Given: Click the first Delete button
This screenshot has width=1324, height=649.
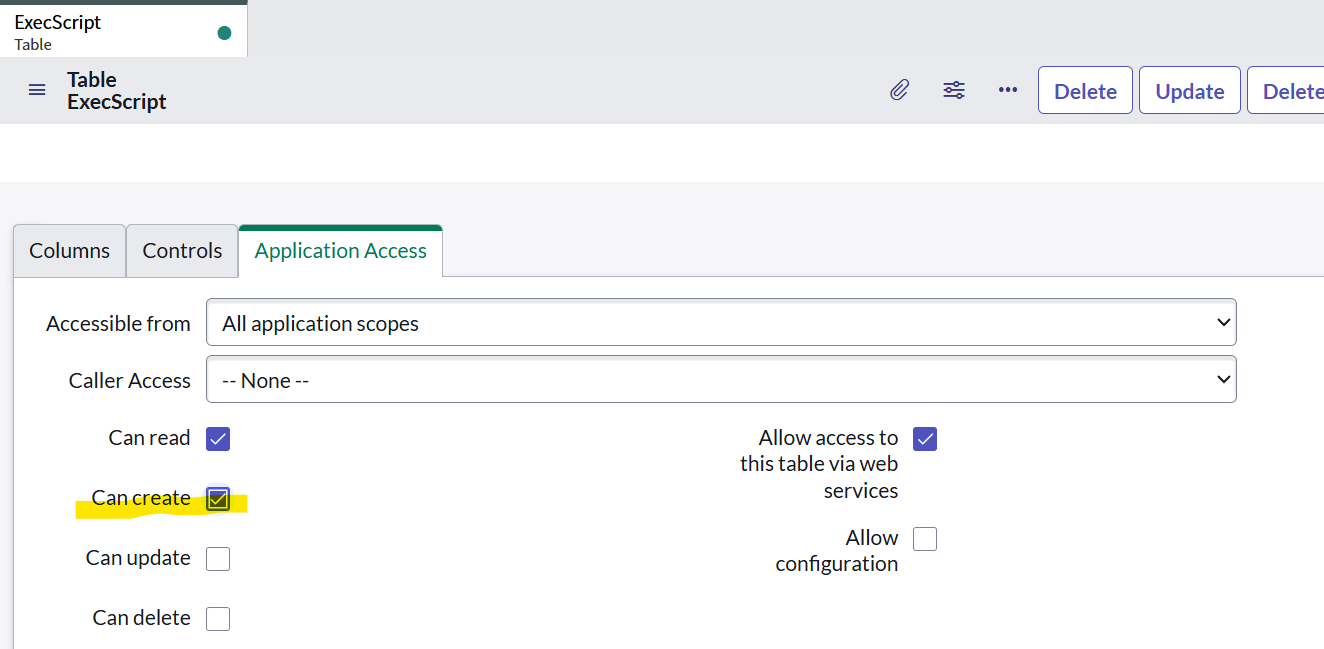Looking at the screenshot, I should (x=1085, y=91).
